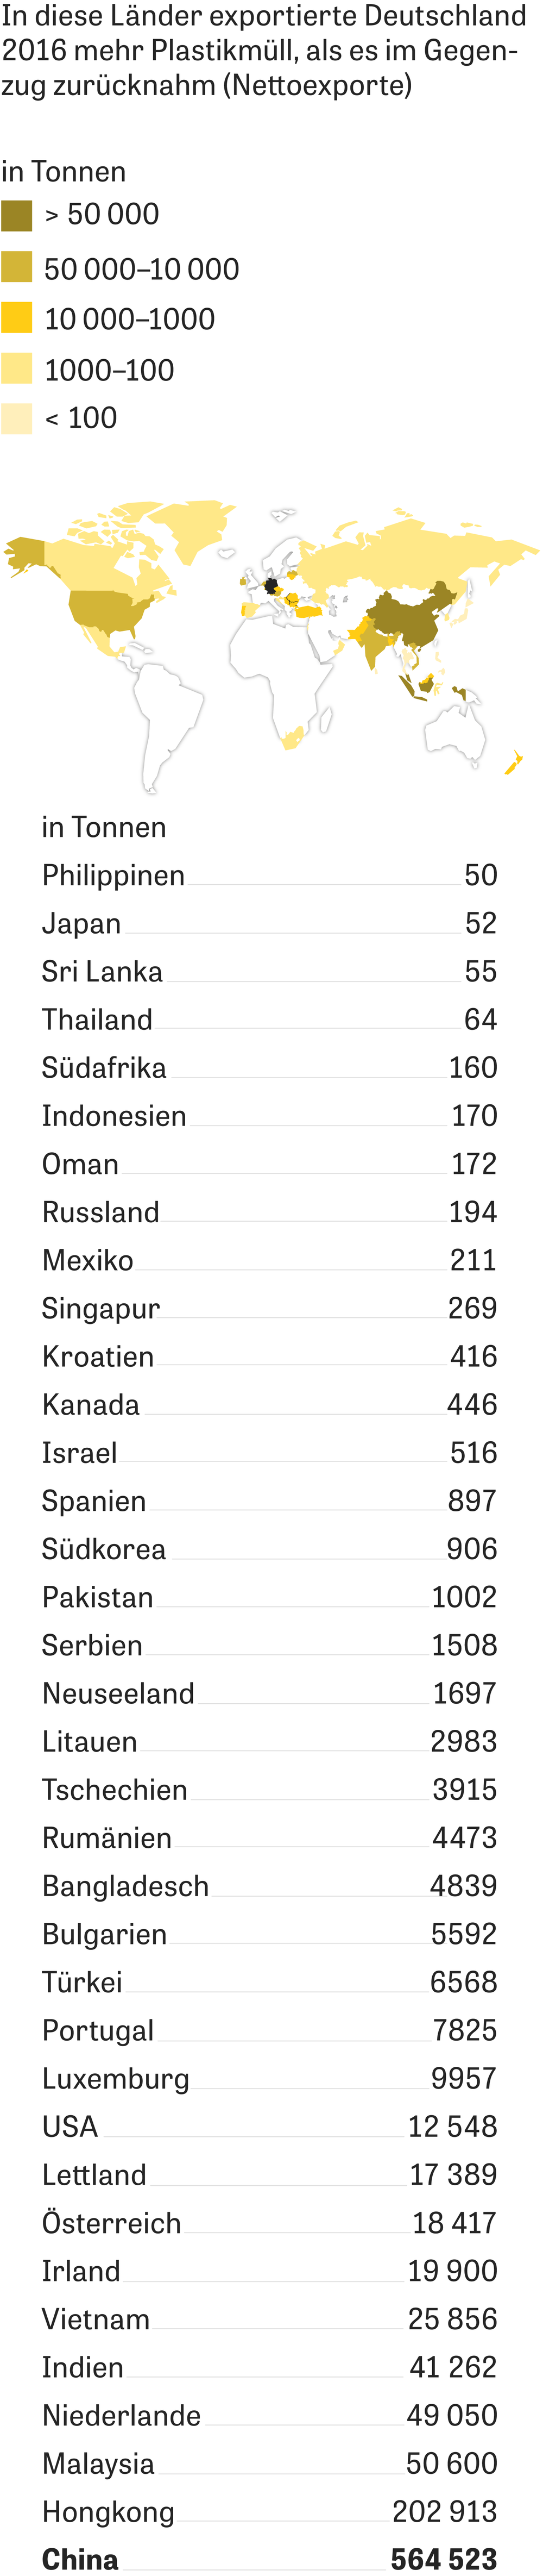Click India on the world map
The height and width of the screenshot is (2576, 543).
[x=370, y=645]
